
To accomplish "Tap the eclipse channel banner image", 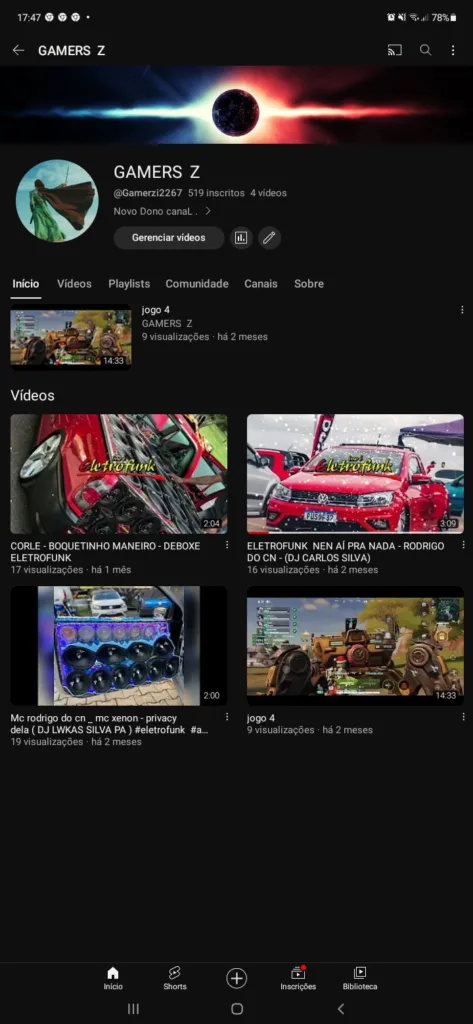I will click(236, 104).
